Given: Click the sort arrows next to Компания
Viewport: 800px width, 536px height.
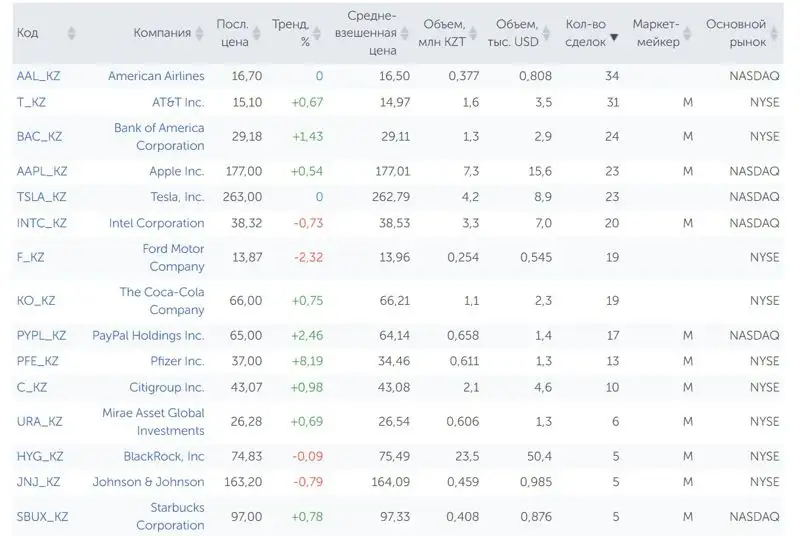Looking at the screenshot, I should pyautogui.click(x=199, y=33).
